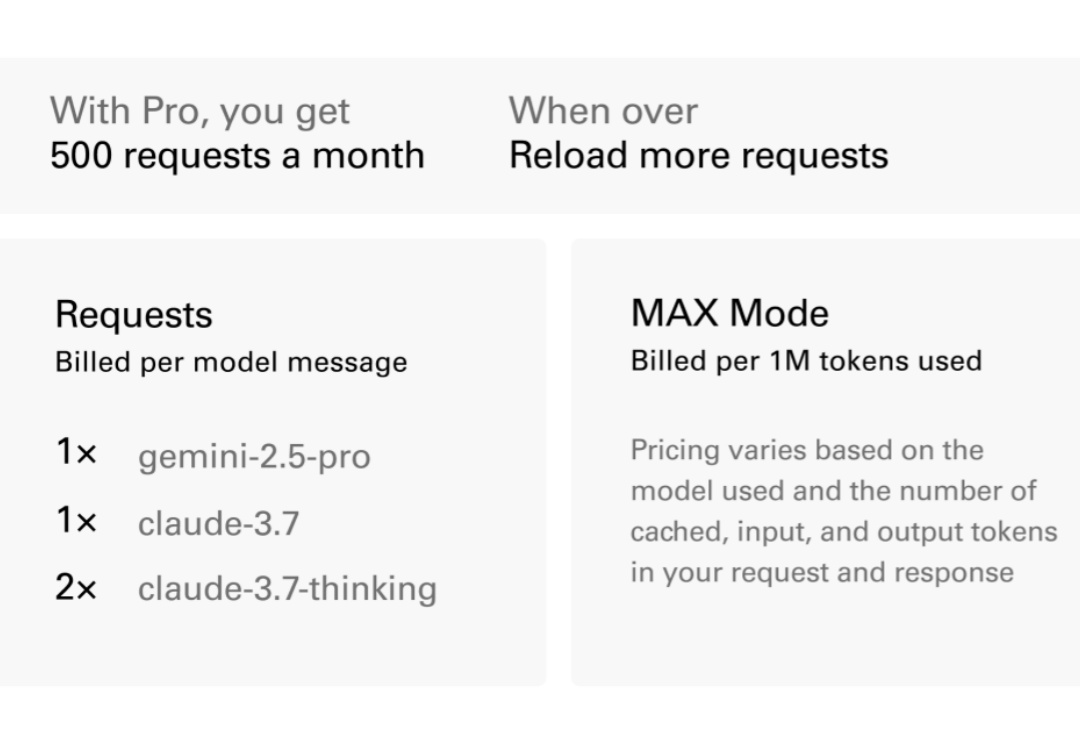The image size is (1080, 744).
Task: Click the 'cached, input, and output tokens' line
Action: coord(844,532)
